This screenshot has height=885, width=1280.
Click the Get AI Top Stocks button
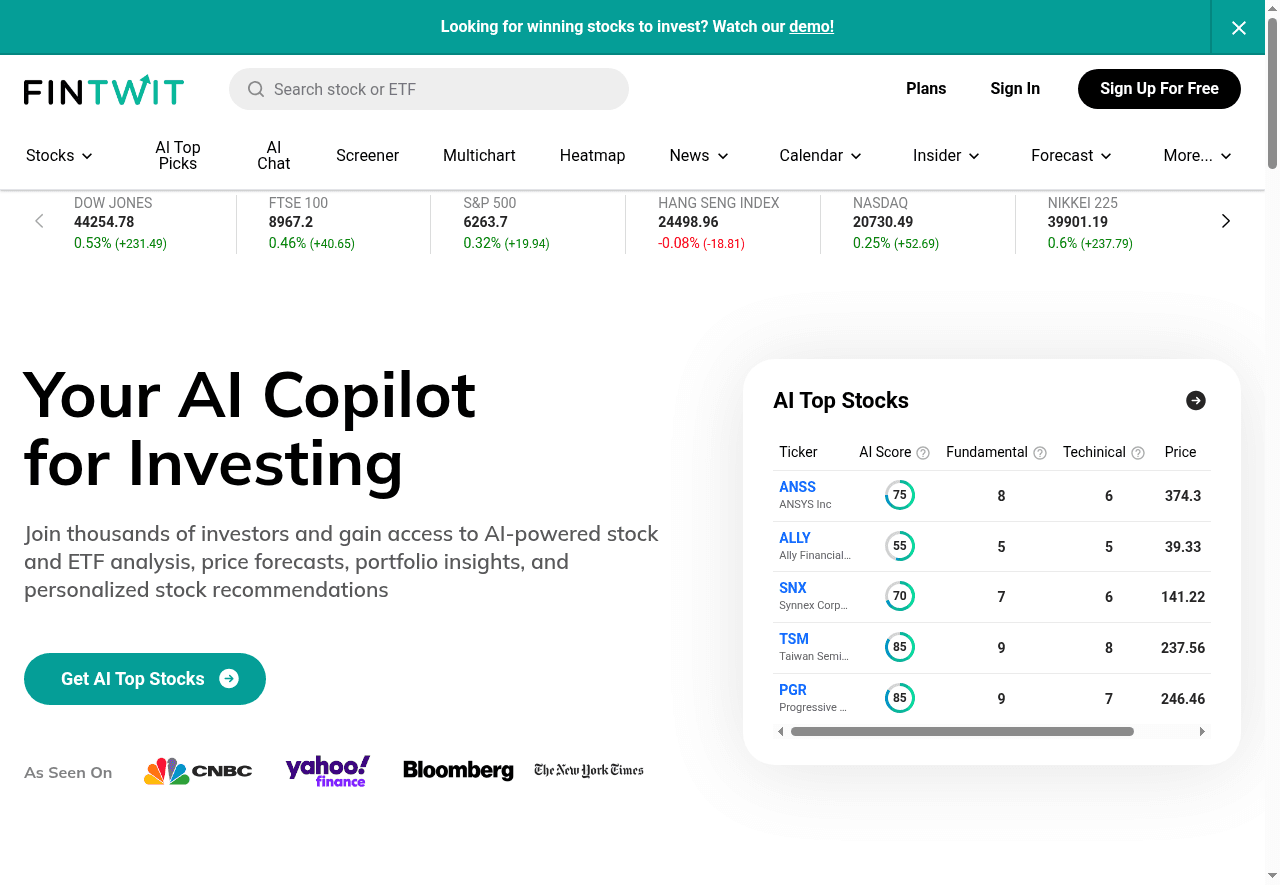[145, 679]
